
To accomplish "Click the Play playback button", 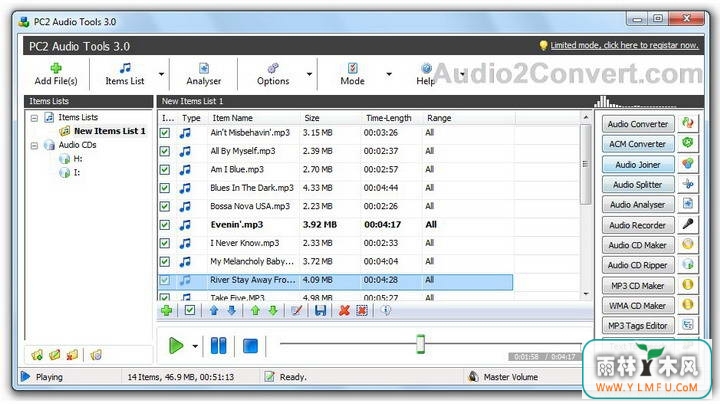I will (176, 346).
